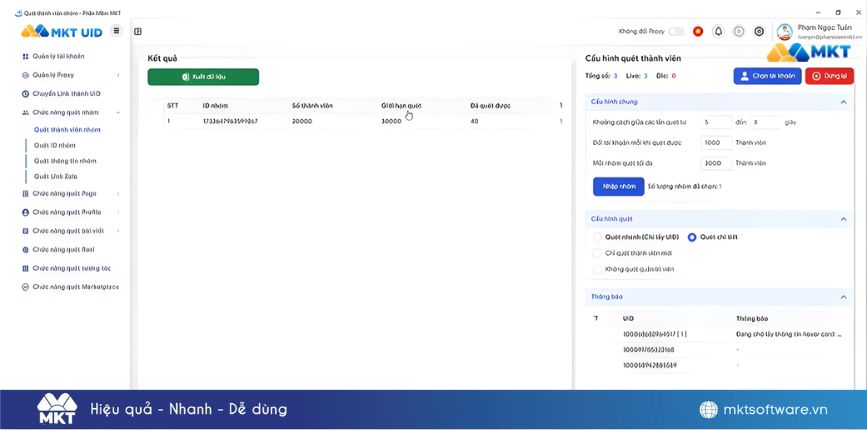The height and width of the screenshot is (430, 867).
Task: Click the Quản lý tài khoản sidebar icon
Action: coord(25,56)
